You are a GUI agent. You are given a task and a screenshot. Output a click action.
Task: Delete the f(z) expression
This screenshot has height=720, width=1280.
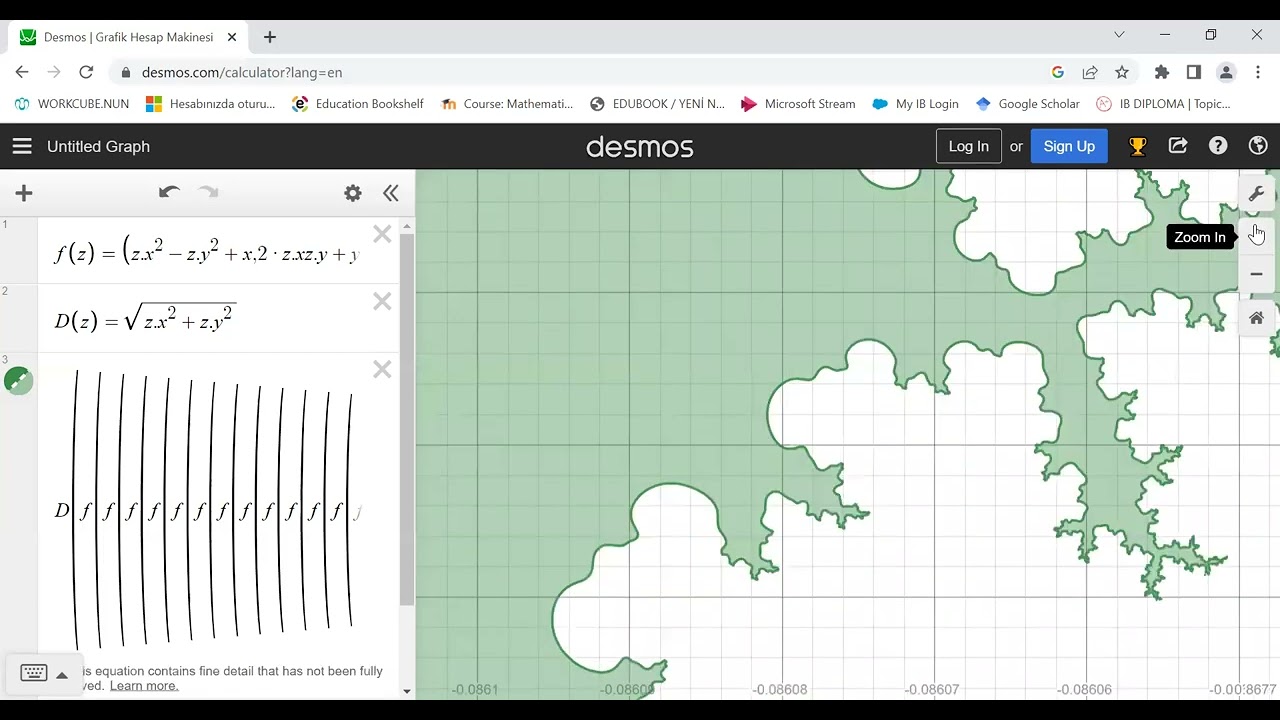pos(382,234)
